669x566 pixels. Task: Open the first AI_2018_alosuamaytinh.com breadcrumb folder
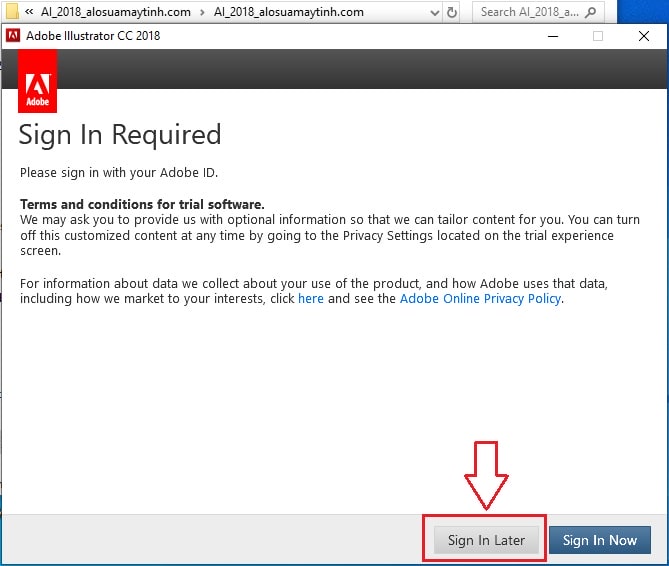click(x=116, y=12)
